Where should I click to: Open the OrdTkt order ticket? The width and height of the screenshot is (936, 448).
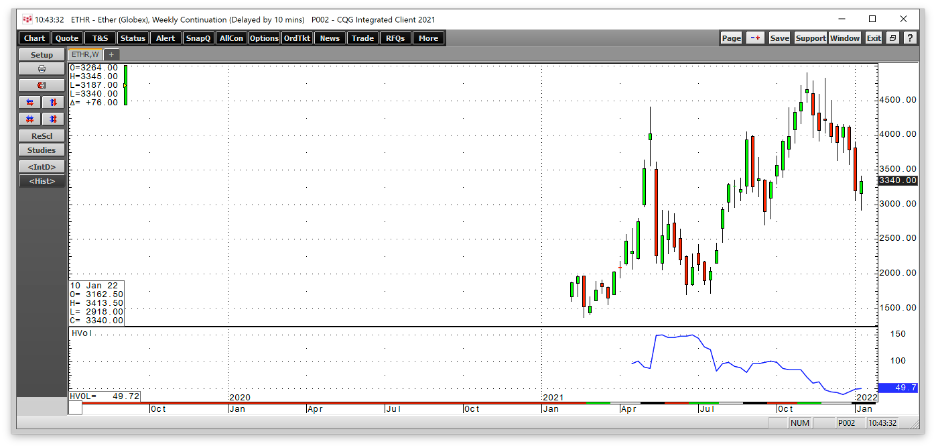click(298, 38)
